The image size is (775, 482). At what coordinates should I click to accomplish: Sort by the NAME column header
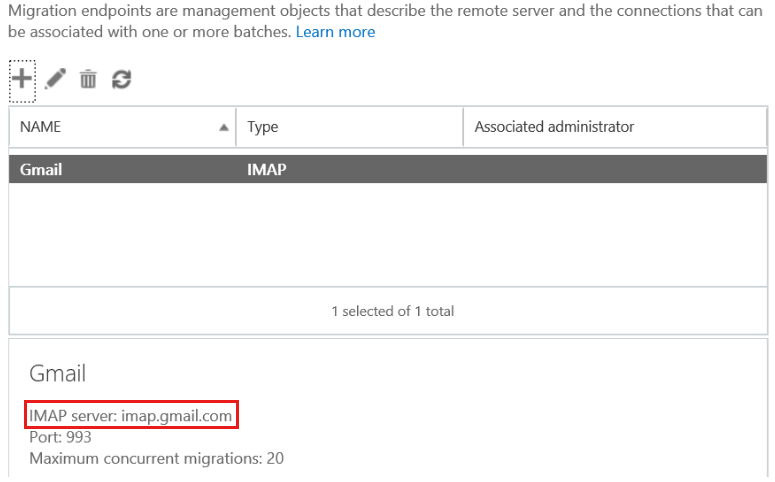click(x=123, y=127)
